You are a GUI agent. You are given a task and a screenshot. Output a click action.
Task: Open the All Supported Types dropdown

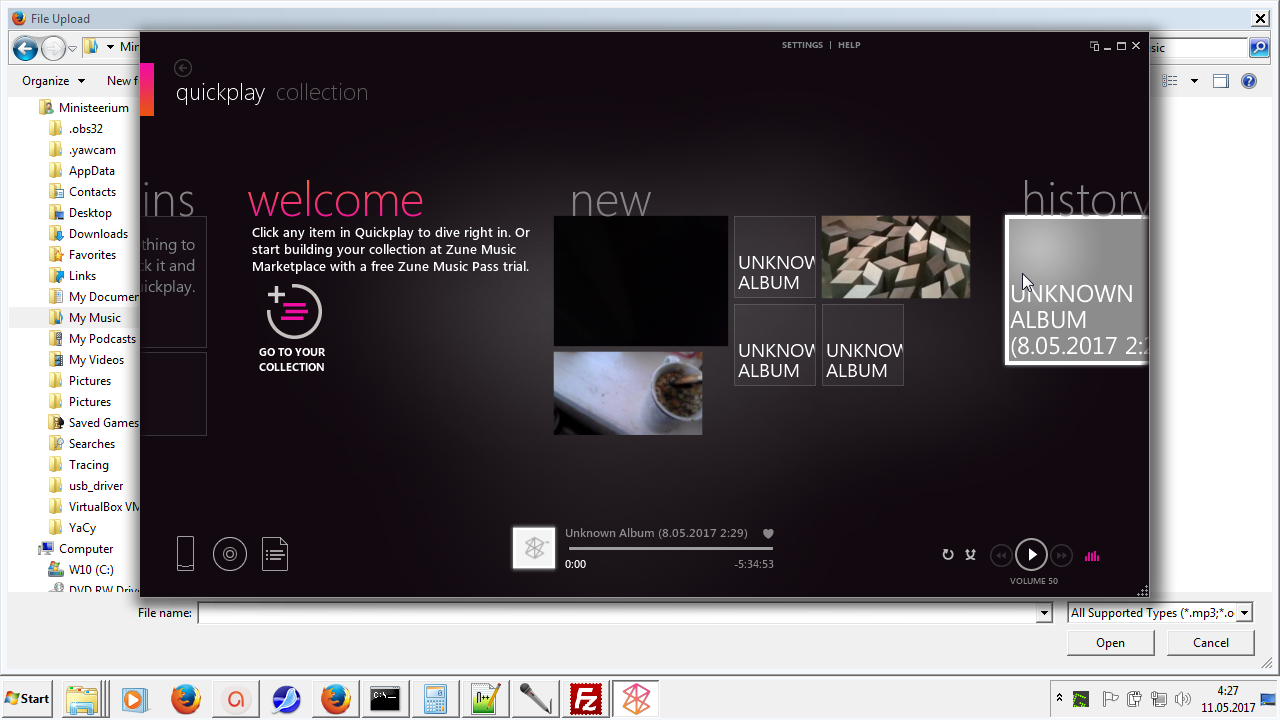tap(1160, 613)
